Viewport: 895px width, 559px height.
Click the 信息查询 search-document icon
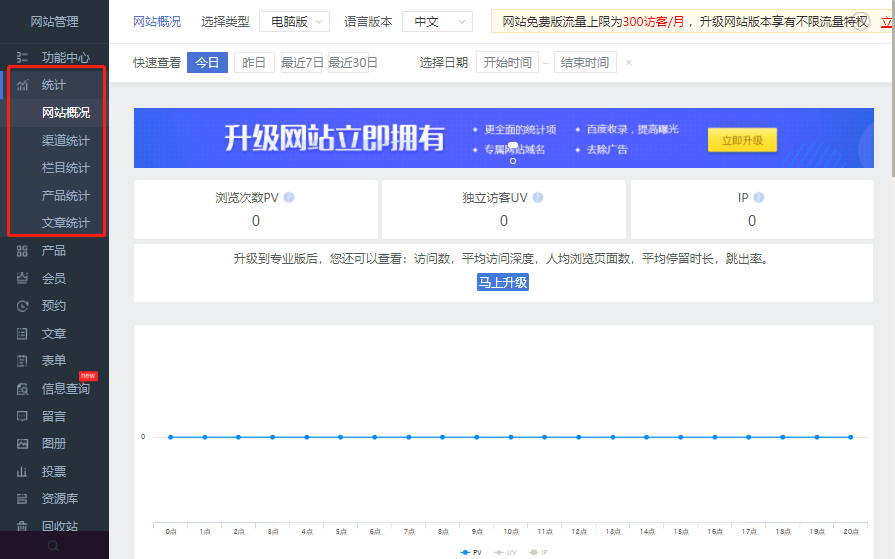tap(22, 389)
